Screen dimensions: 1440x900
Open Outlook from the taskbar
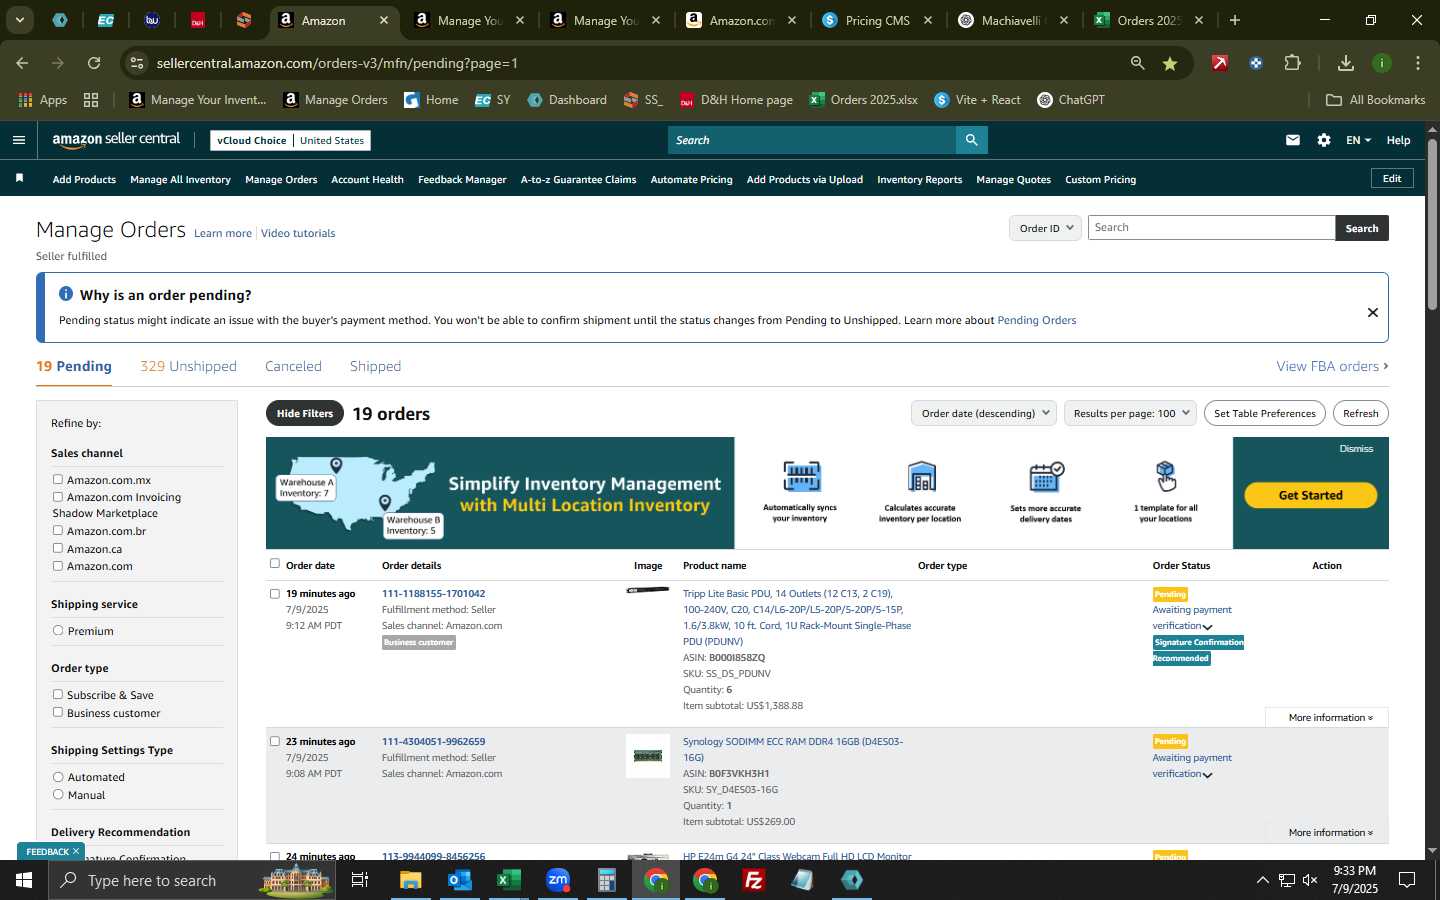point(459,880)
